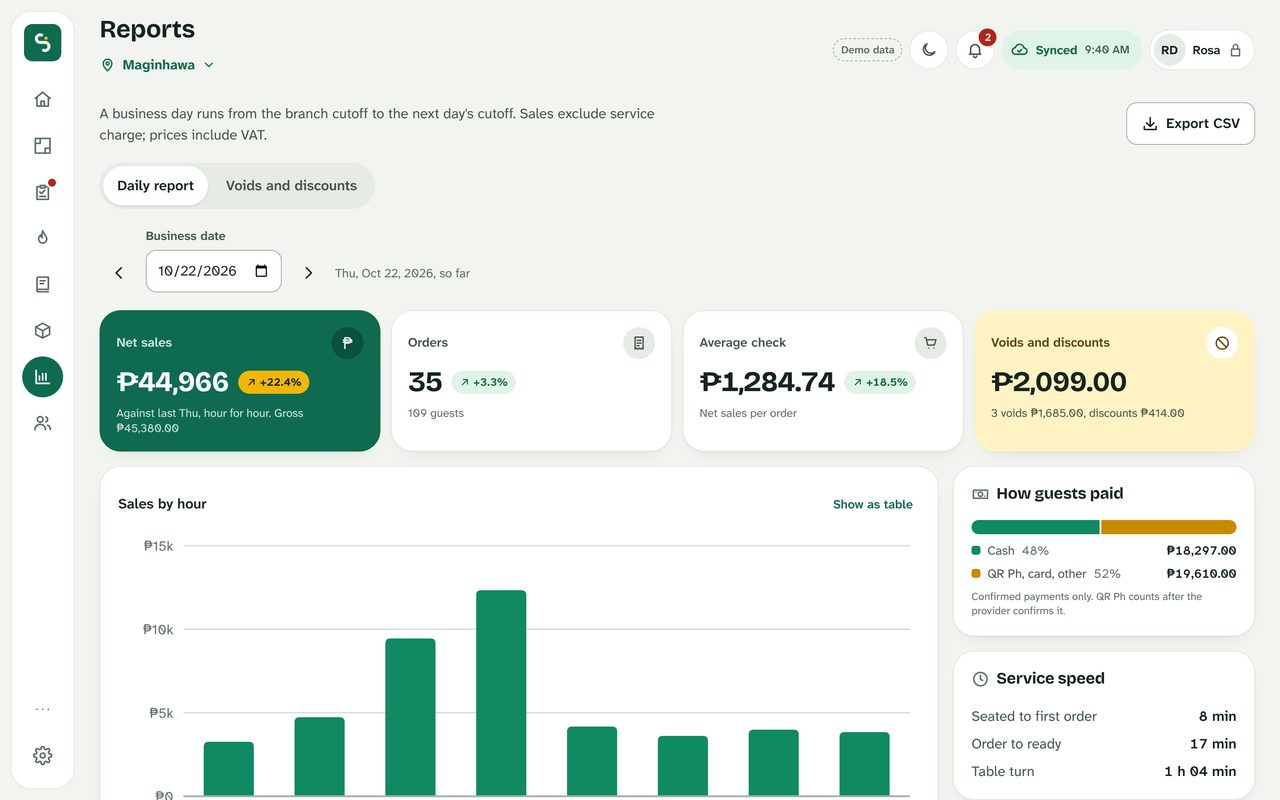
Task: Open notifications bell with 2 badge
Action: coord(975,50)
